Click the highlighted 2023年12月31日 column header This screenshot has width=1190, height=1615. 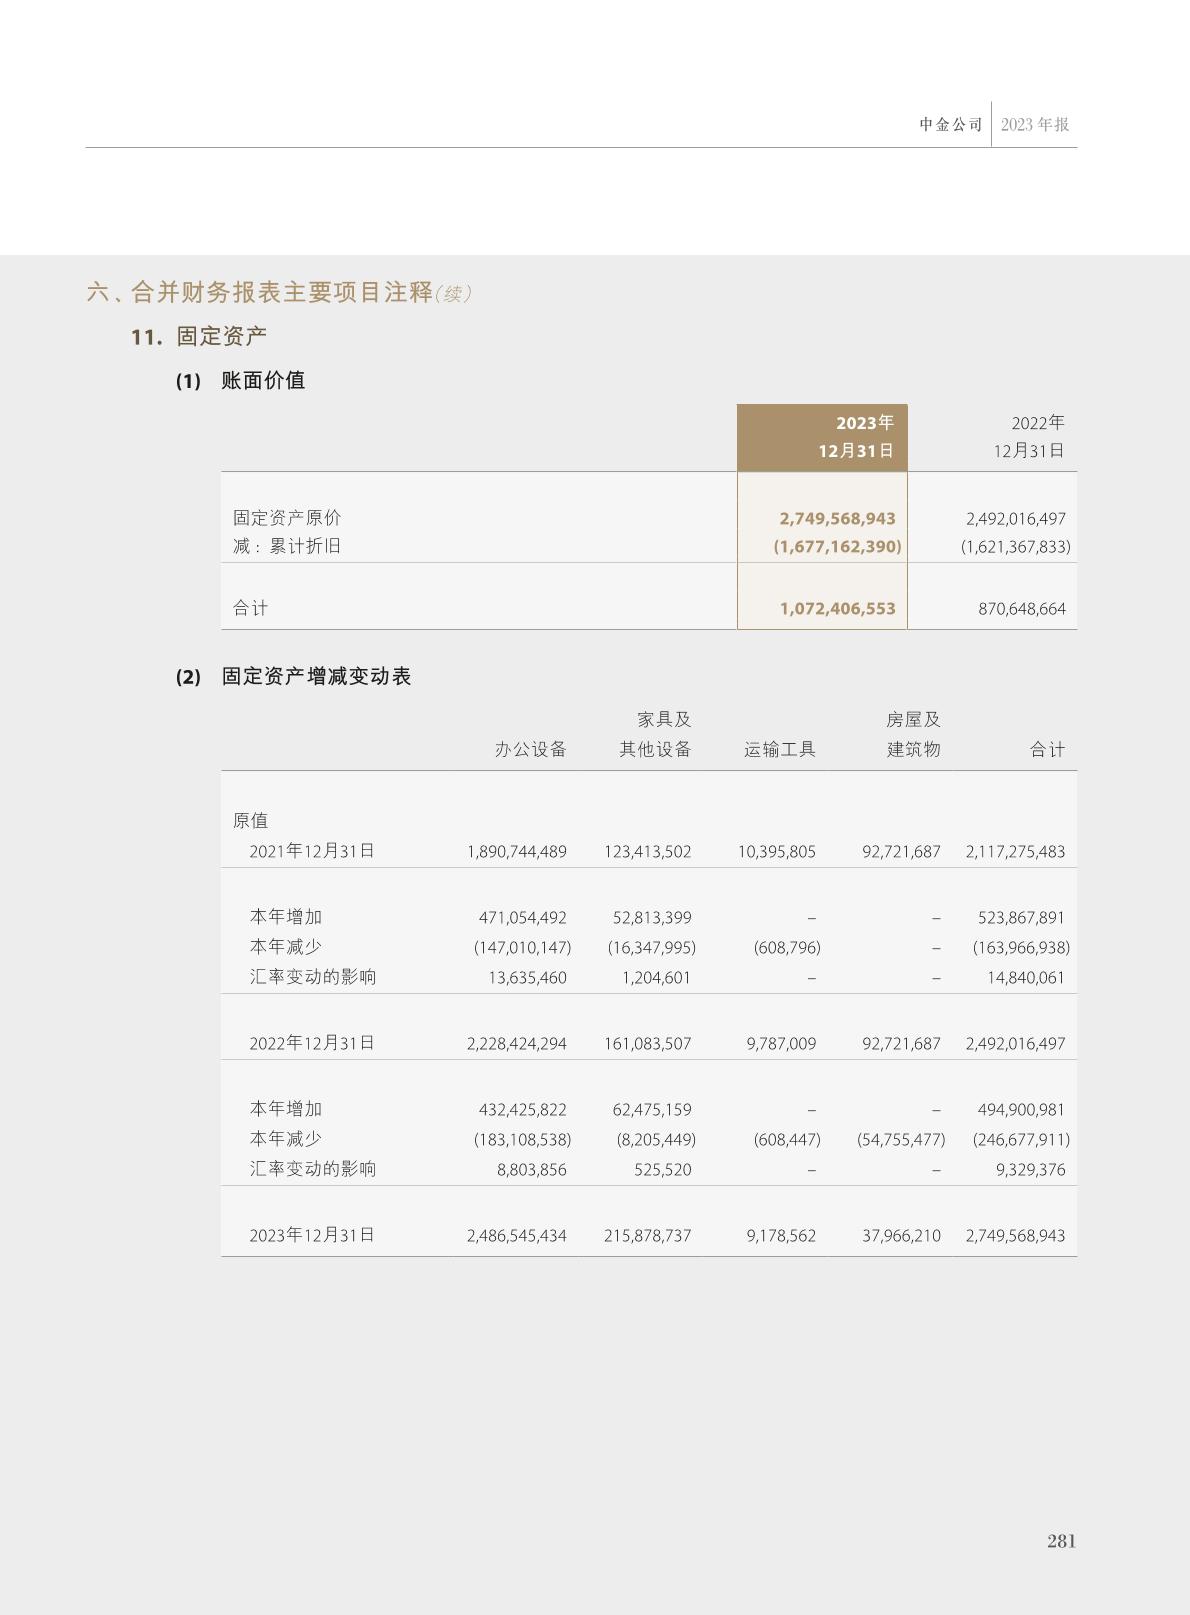click(x=822, y=437)
